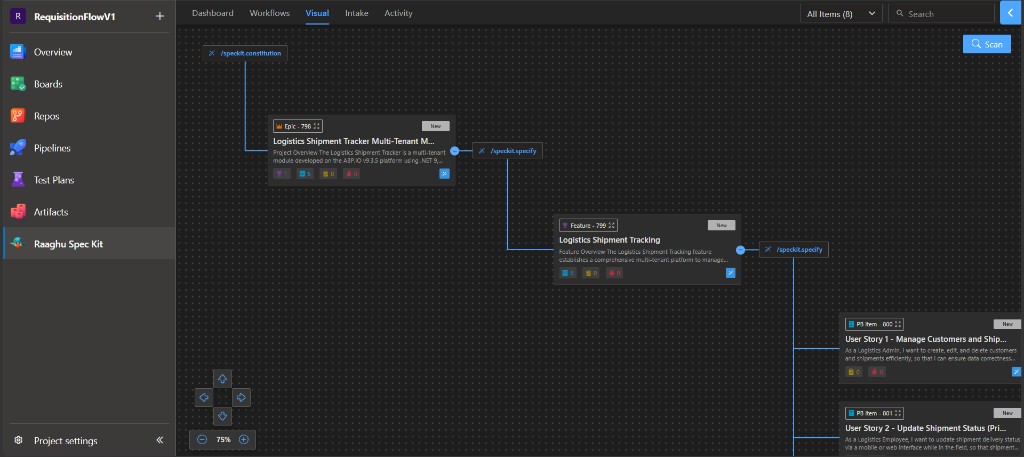1024x457 pixels.
Task: Click the blue speckit action icon on Epic card
Action: [x=444, y=174]
